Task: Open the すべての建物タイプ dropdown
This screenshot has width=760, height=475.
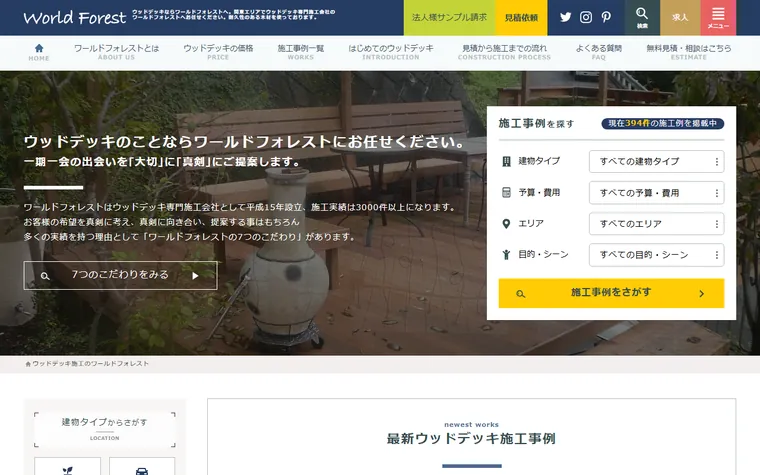Action: [x=656, y=161]
